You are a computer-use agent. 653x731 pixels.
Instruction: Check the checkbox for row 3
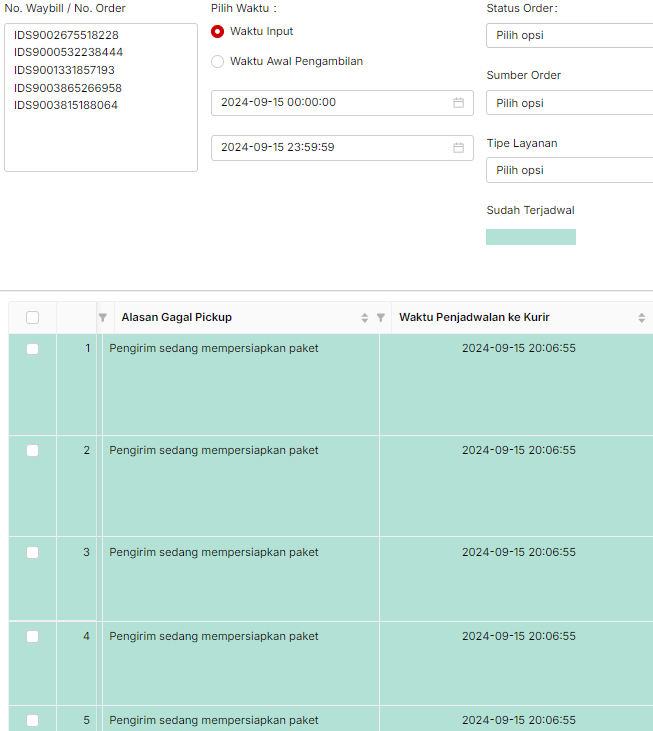tap(33, 552)
